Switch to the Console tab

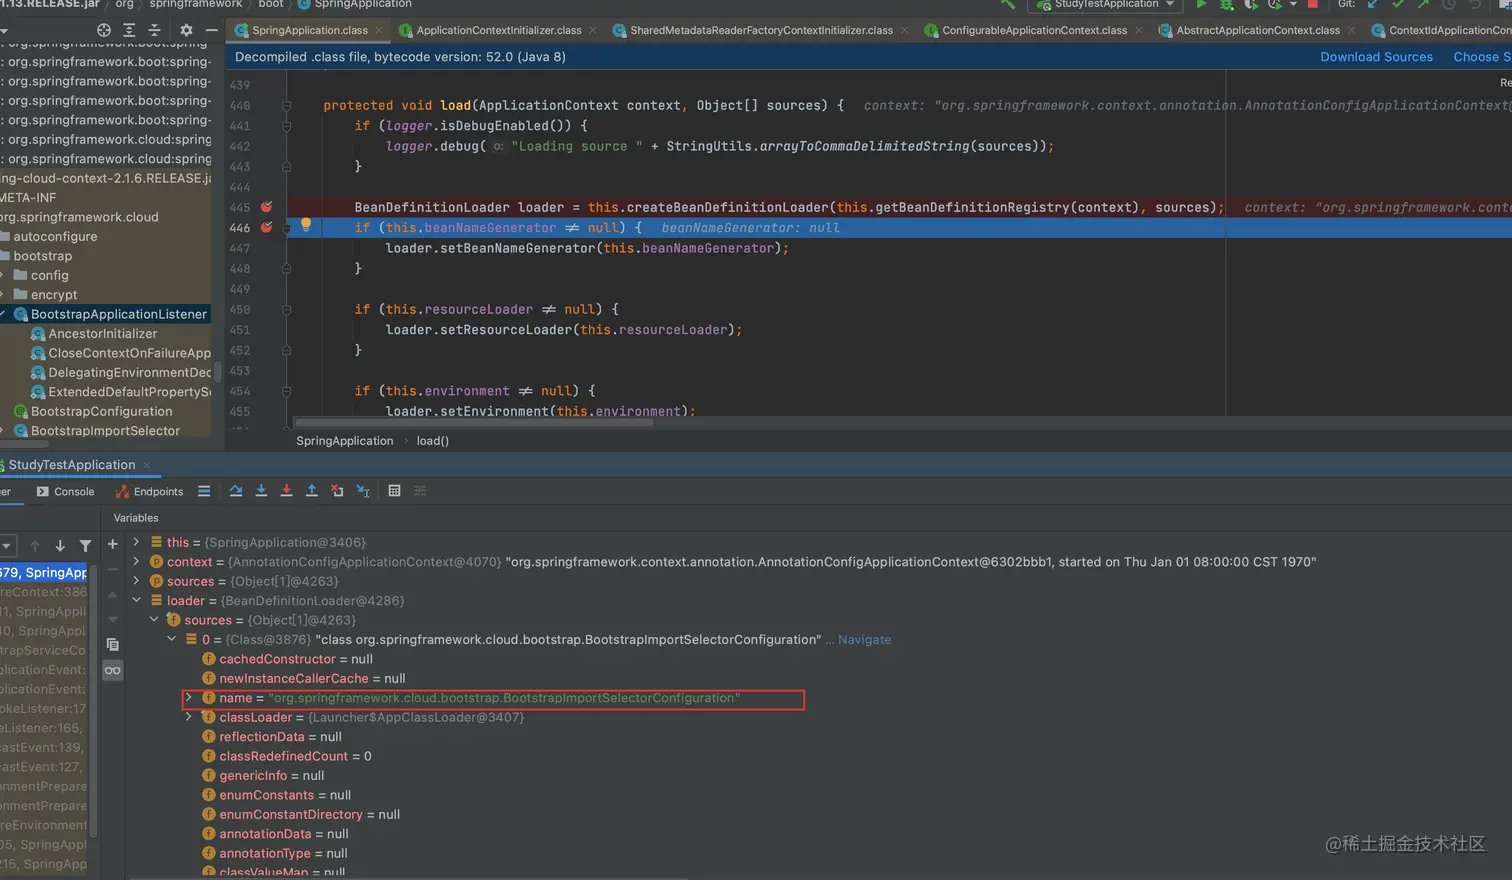tap(65, 492)
